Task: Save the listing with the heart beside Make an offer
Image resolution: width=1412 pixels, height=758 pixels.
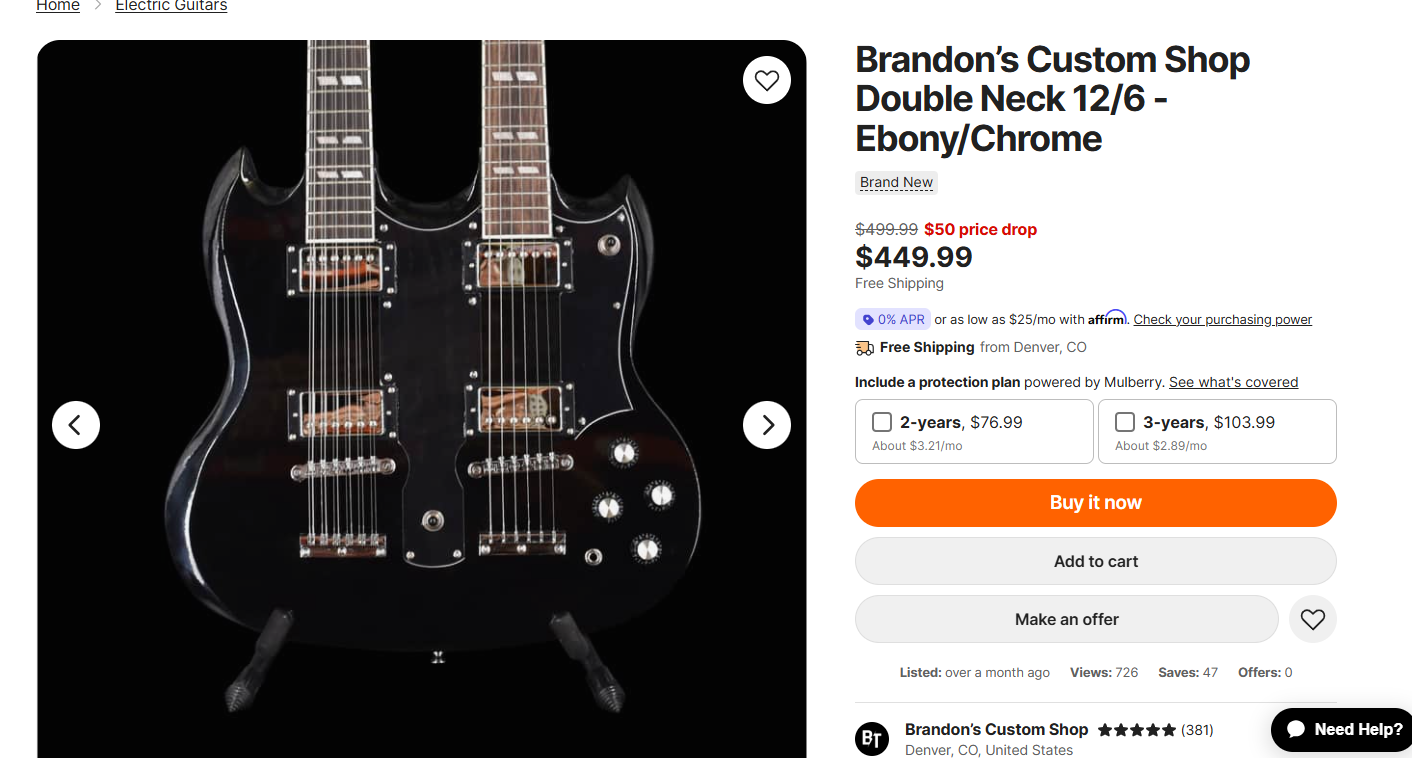Action: [1313, 619]
